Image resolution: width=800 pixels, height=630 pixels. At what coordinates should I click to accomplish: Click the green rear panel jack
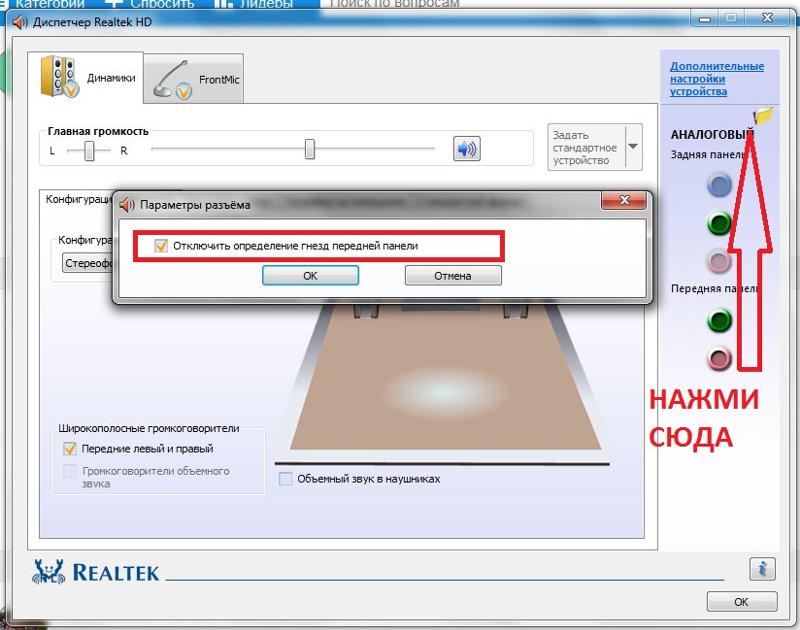(719, 223)
